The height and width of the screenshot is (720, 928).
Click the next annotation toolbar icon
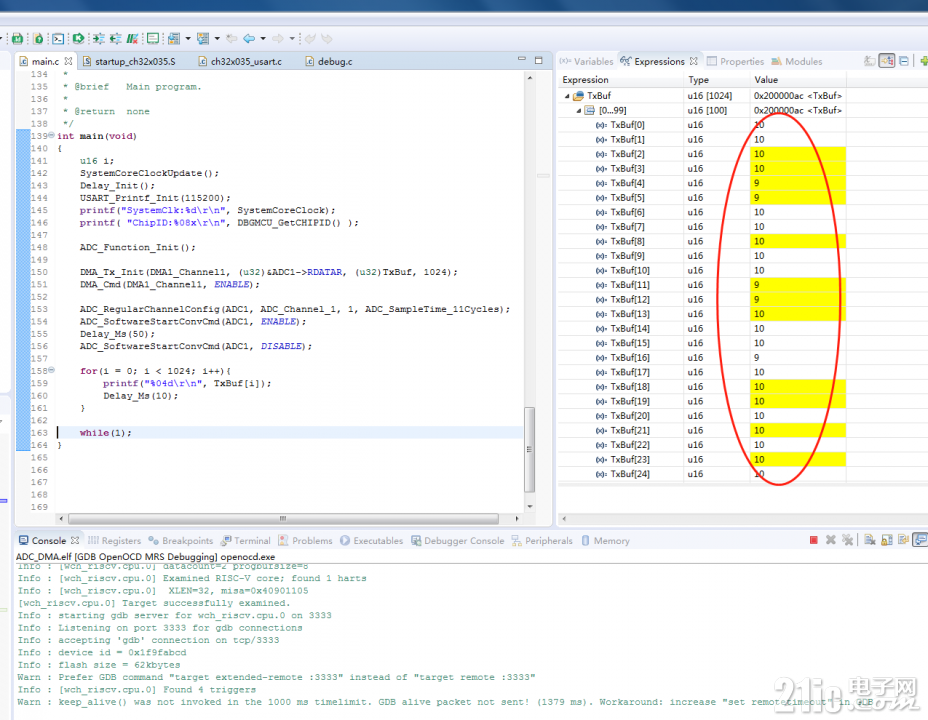(x=174, y=38)
